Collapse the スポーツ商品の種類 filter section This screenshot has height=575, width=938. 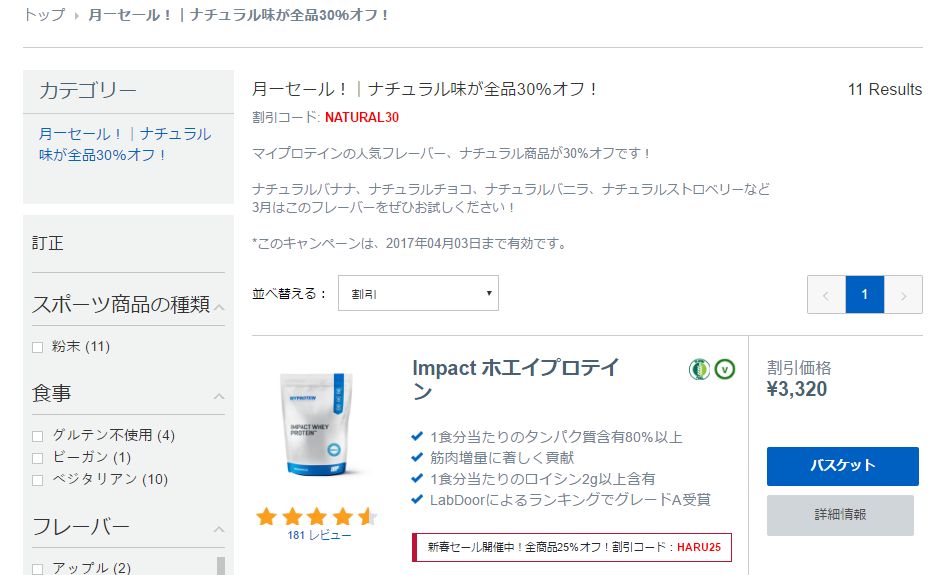click(220, 308)
